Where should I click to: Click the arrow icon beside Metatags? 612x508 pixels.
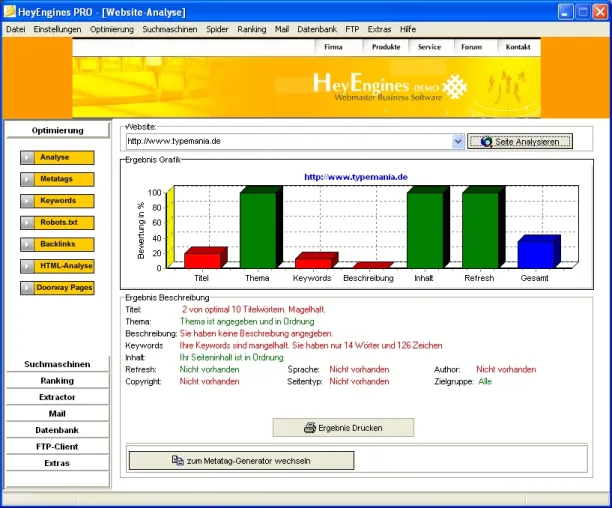point(27,179)
